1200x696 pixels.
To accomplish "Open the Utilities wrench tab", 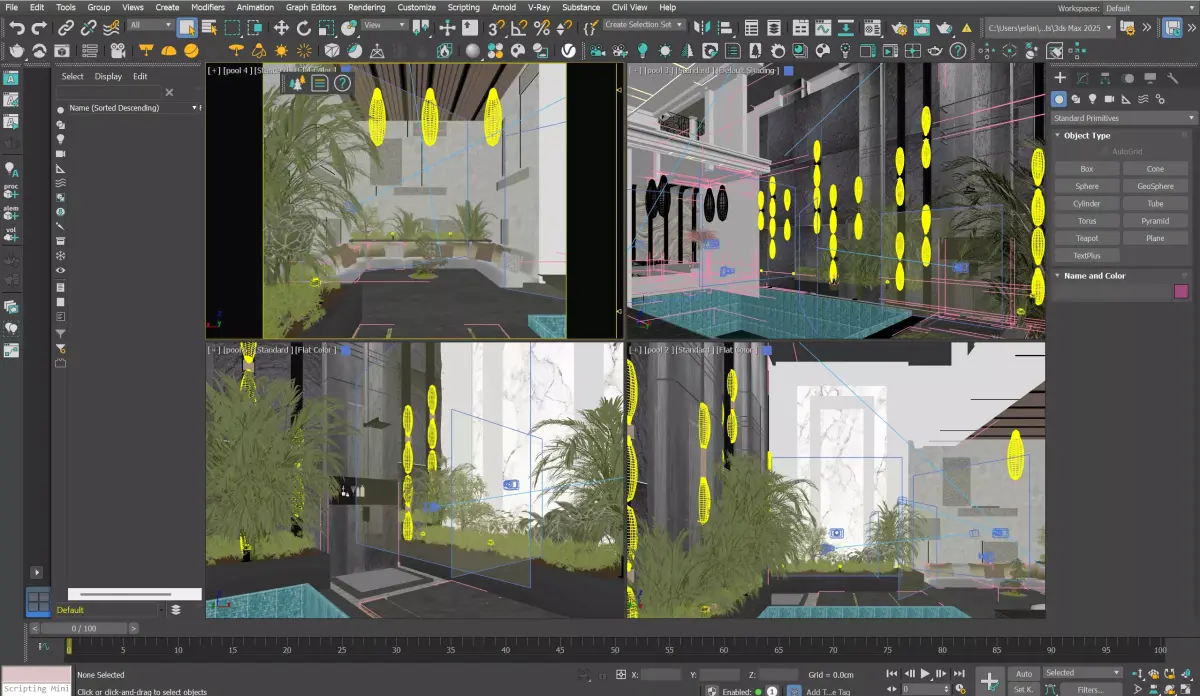I will (x=1173, y=78).
